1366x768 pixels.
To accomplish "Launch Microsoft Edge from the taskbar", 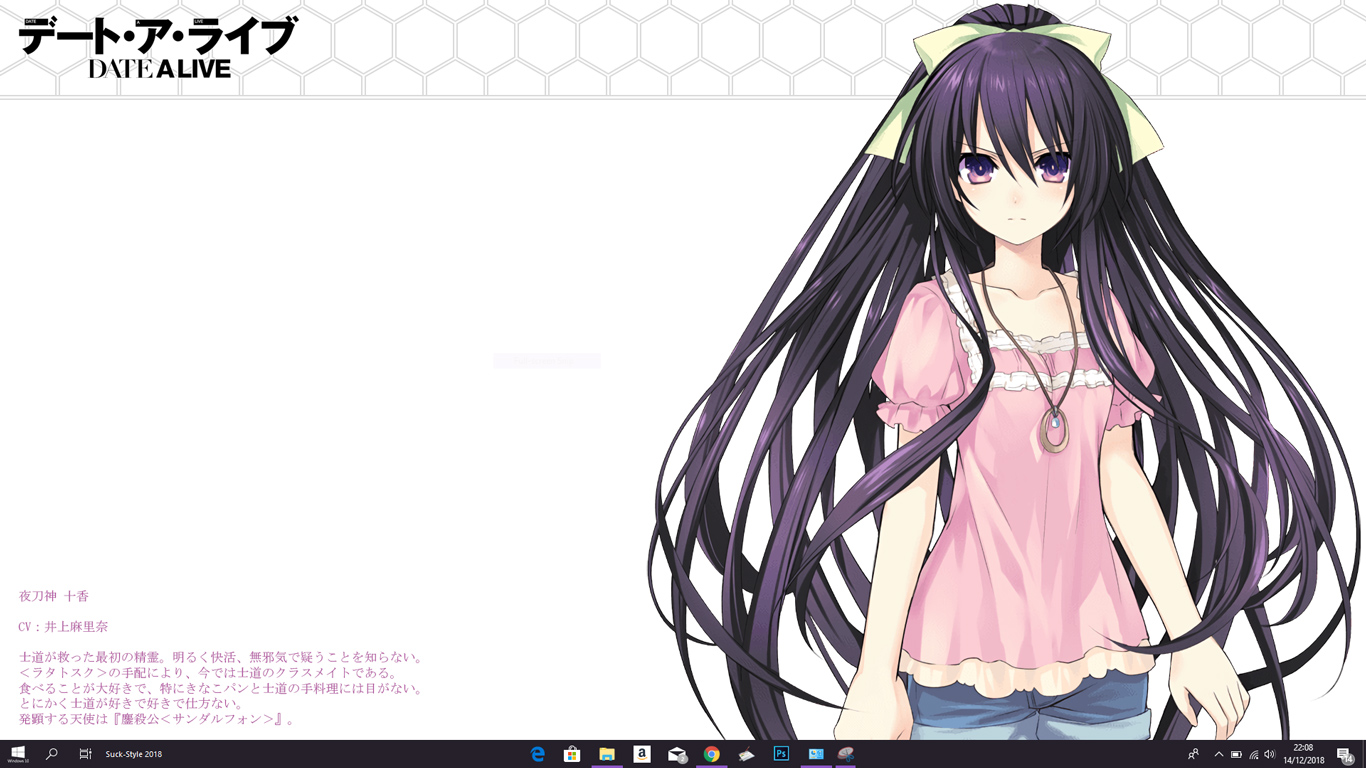I will pyautogui.click(x=538, y=754).
